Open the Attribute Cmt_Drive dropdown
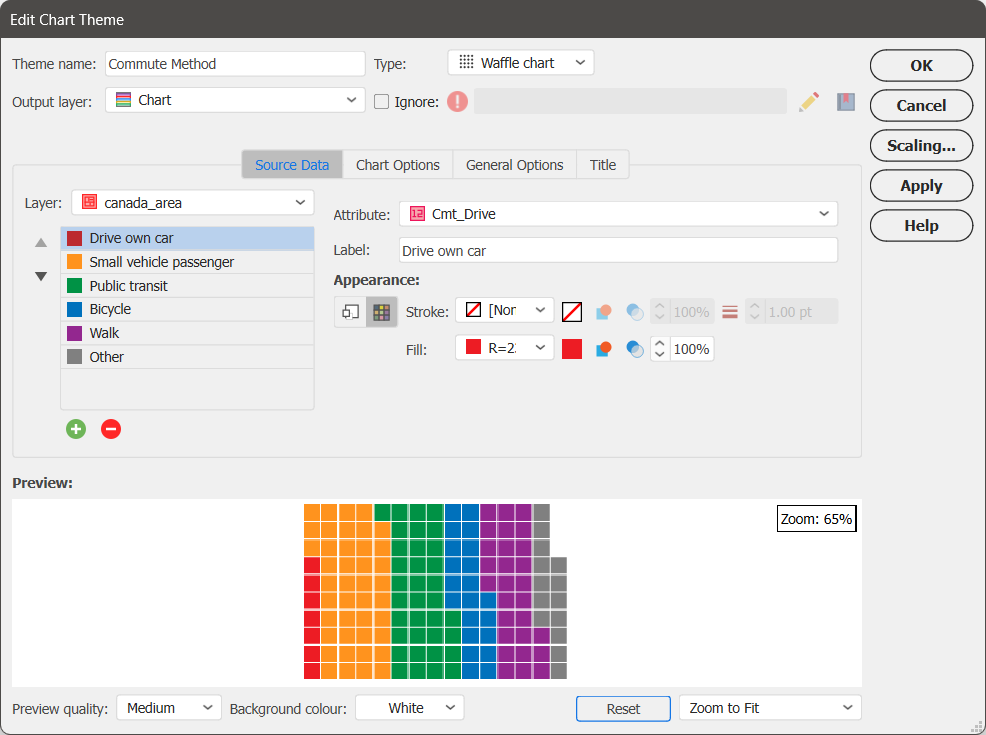Image resolution: width=986 pixels, height=735 pixels. coord(619,214)
